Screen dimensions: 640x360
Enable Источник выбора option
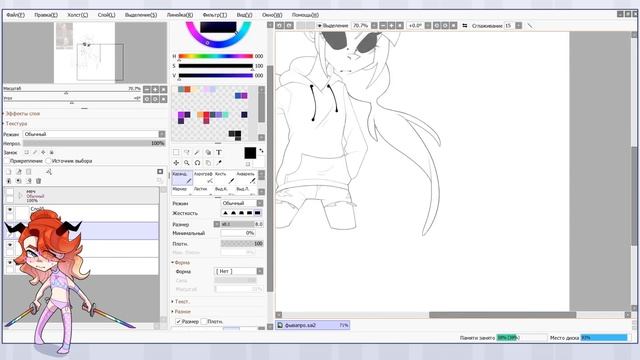(48, 161)
